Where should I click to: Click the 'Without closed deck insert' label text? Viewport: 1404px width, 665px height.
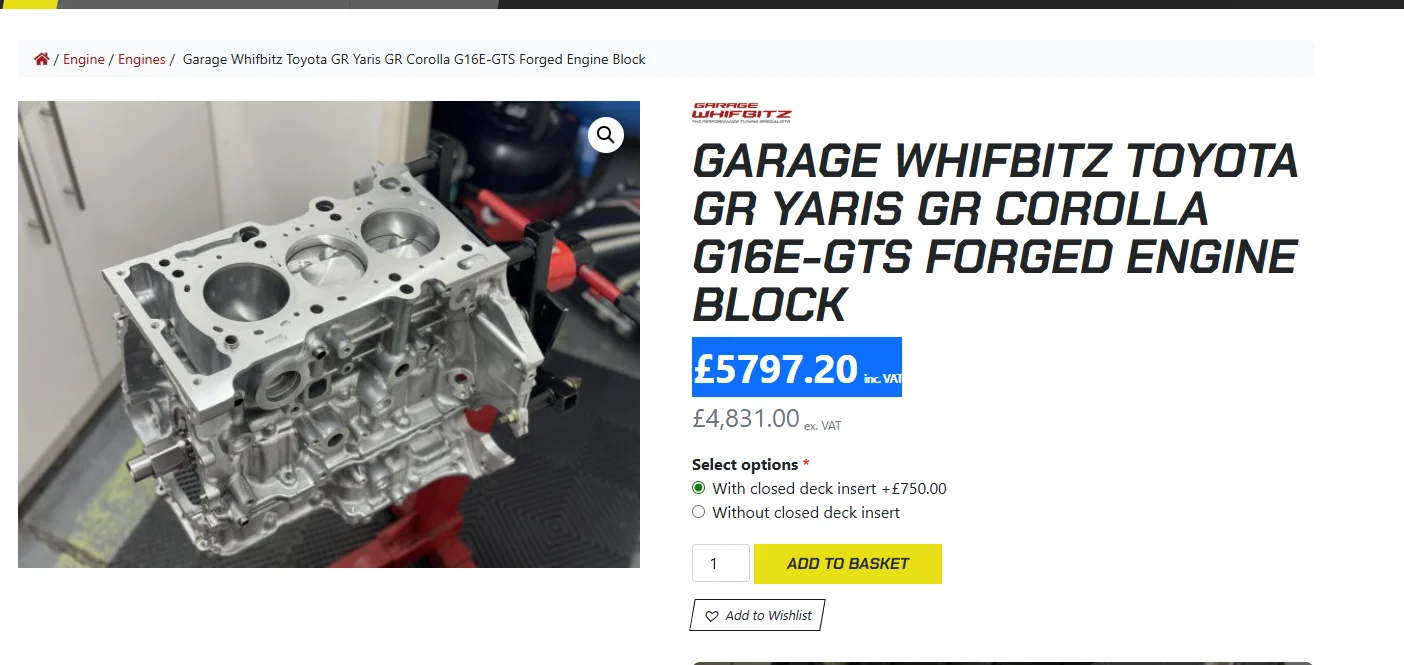[x=806, y=512]
